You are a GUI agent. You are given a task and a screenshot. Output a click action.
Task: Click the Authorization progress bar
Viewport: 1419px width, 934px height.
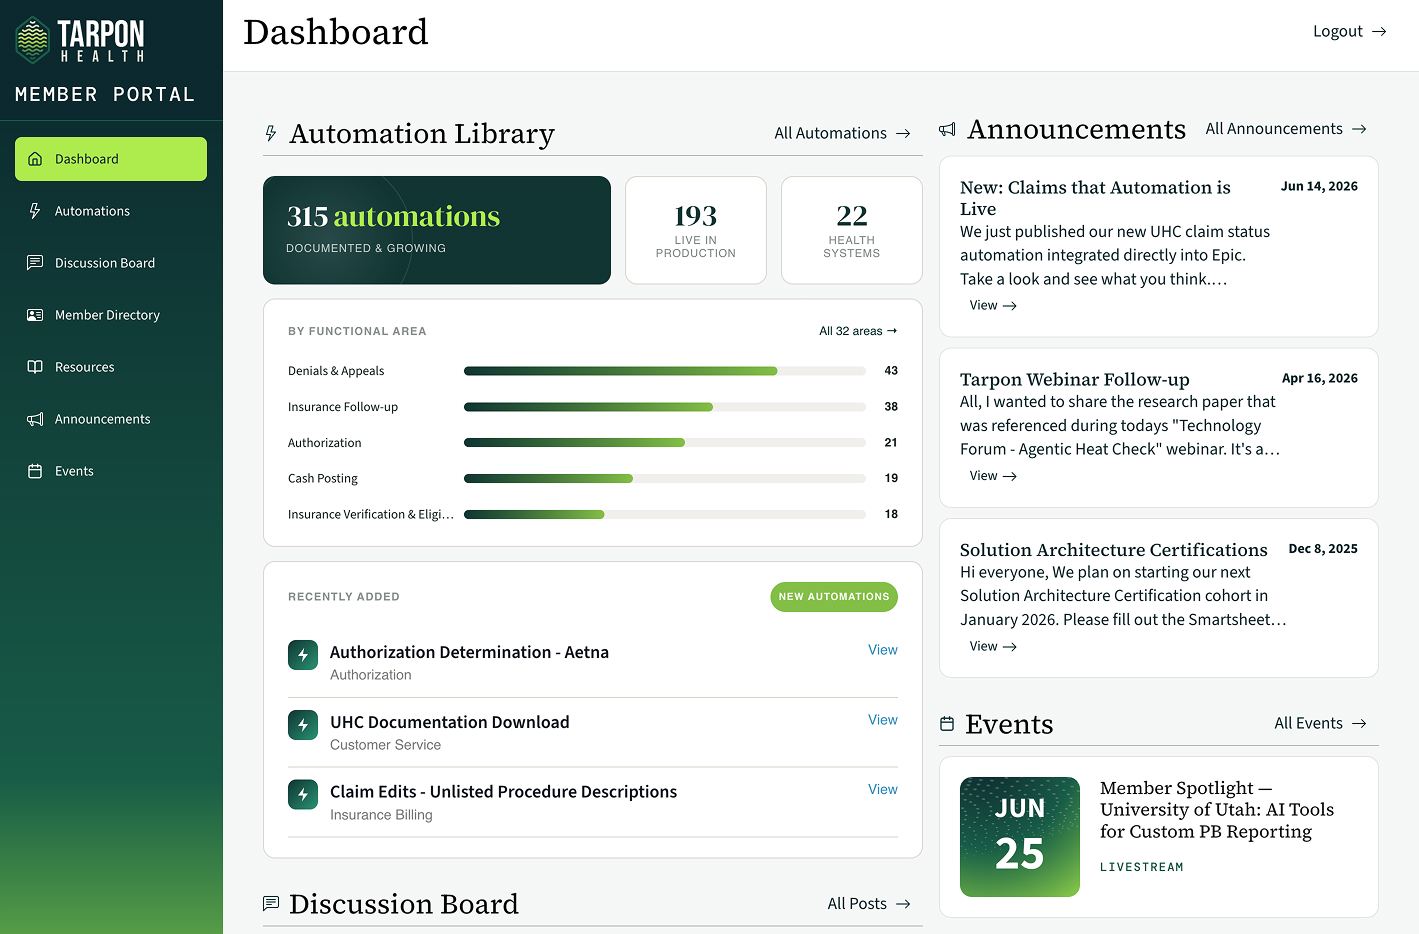[665, 442]
